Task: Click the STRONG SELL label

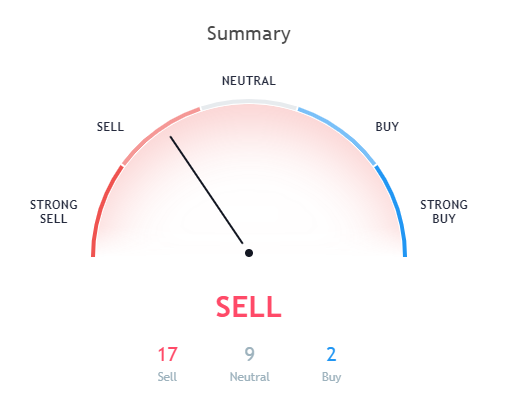Action: (54, 212)
